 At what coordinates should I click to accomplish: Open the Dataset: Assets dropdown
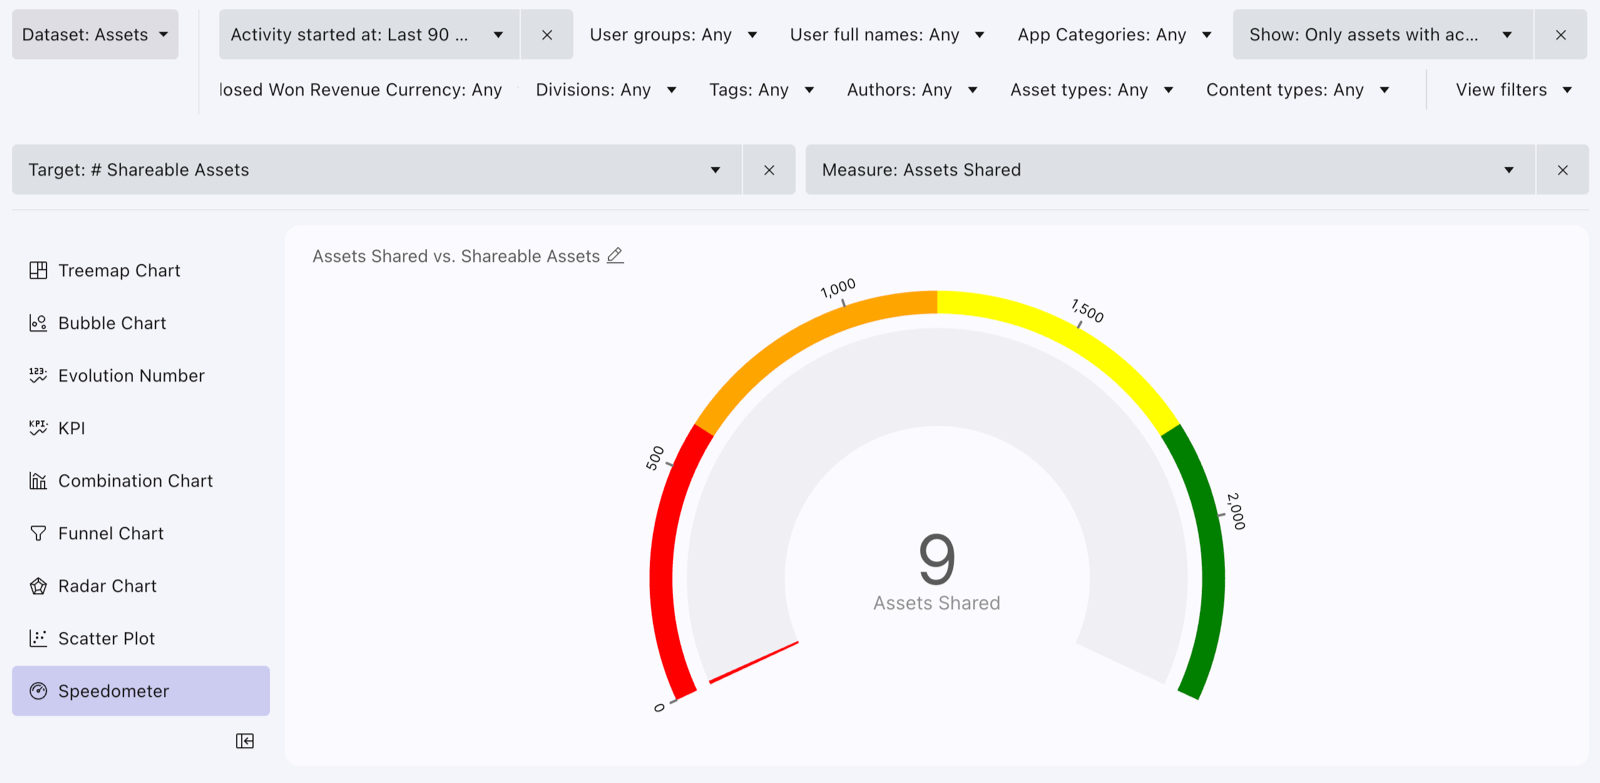pos(95,35)
